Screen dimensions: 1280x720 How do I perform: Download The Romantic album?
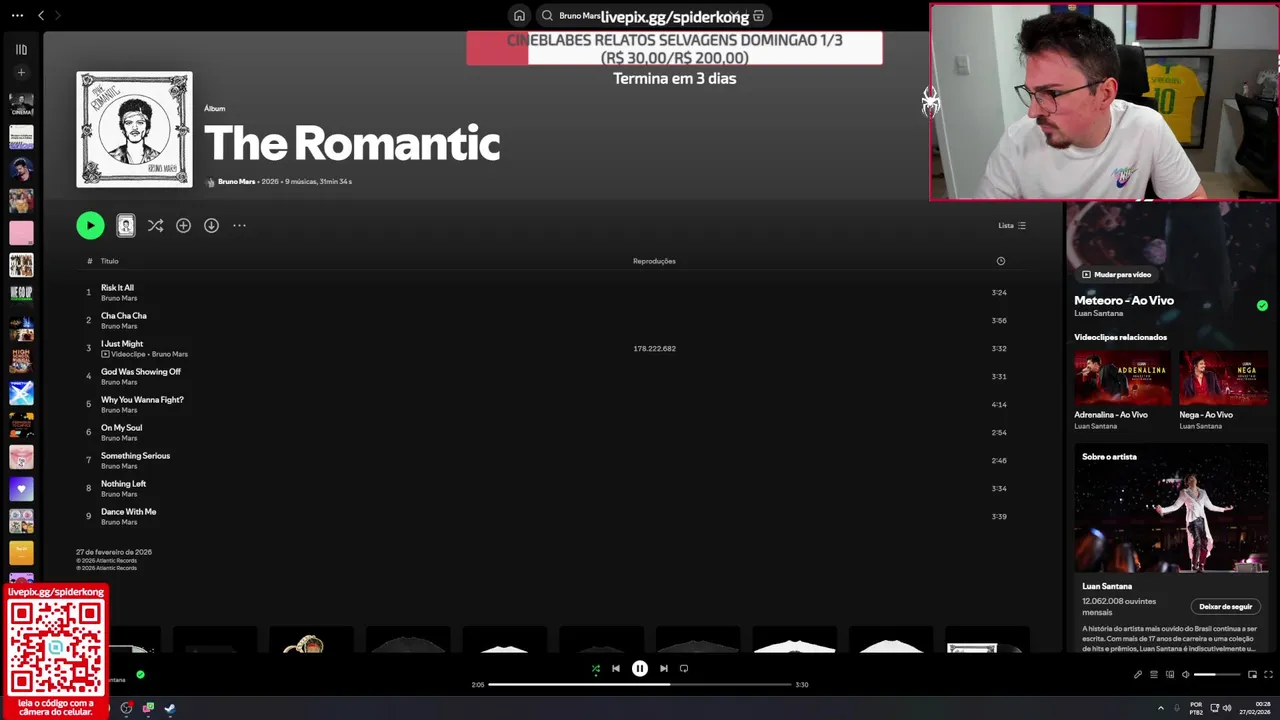pos(211,226)
